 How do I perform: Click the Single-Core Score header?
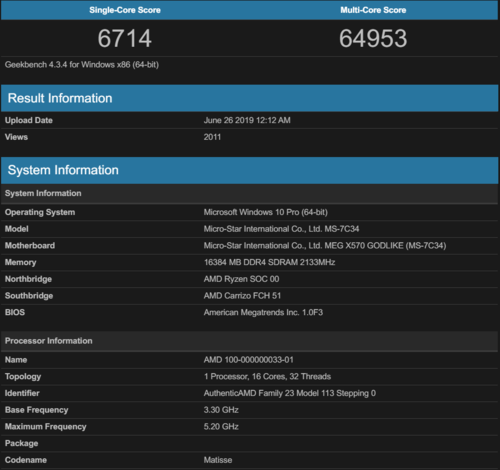[125, 10]
